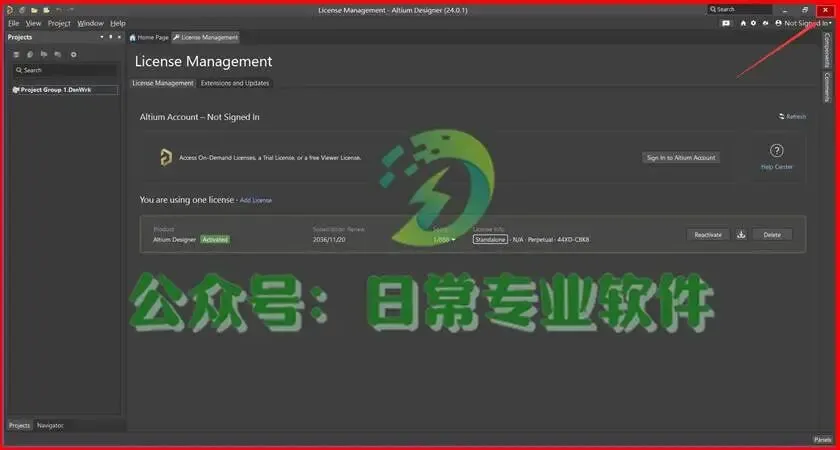
Task: Switch to the Navigator bottom tab
Action: click(x=50, y=425)
